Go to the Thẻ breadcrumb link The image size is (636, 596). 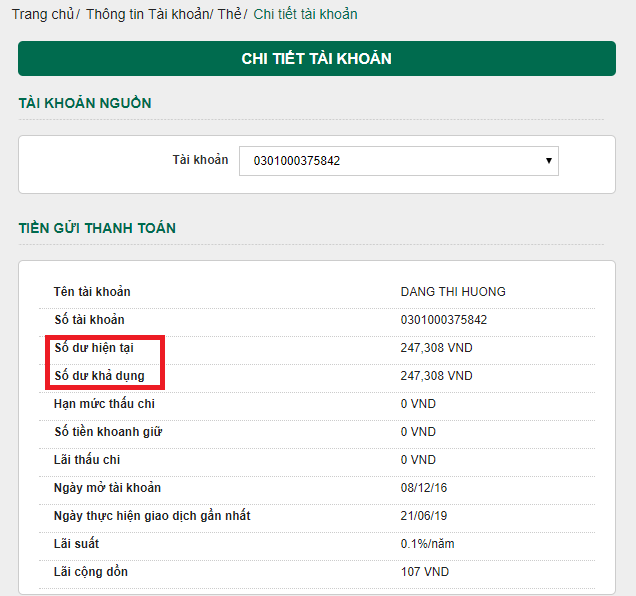click(229, 15)
